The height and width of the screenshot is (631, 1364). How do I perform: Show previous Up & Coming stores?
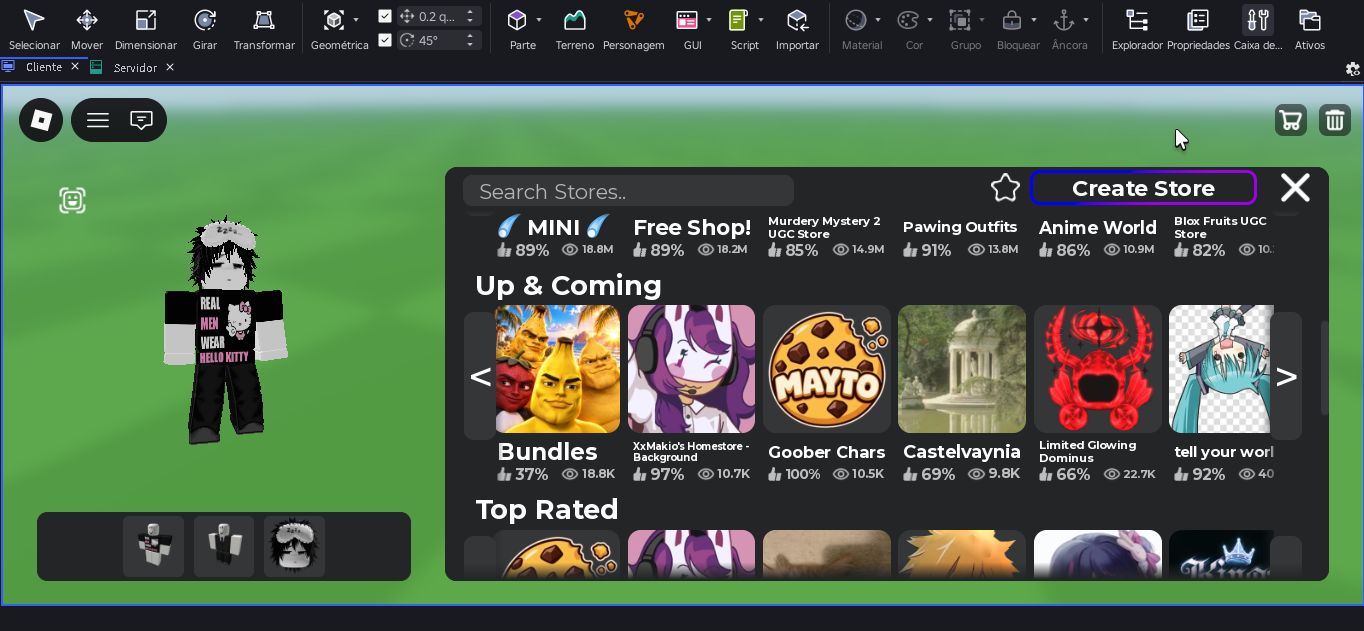click(480, 376)
